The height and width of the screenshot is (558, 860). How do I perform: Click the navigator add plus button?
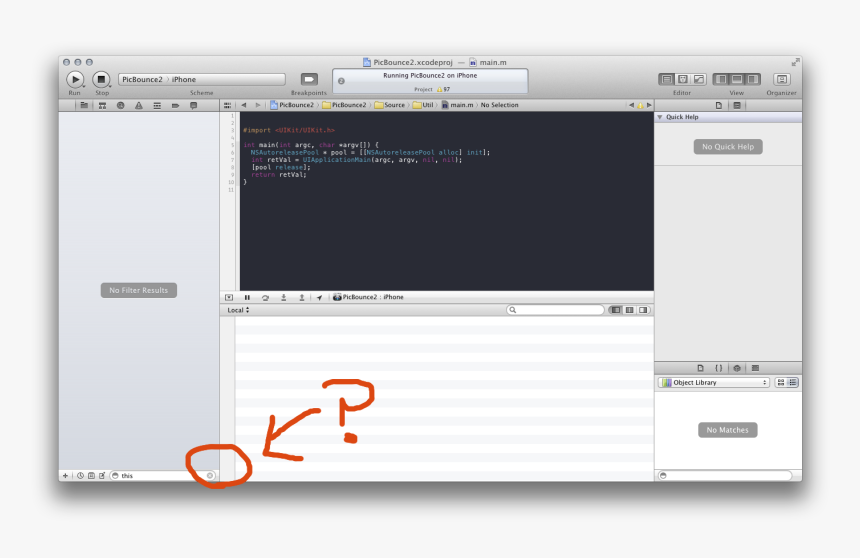point(65,476)
